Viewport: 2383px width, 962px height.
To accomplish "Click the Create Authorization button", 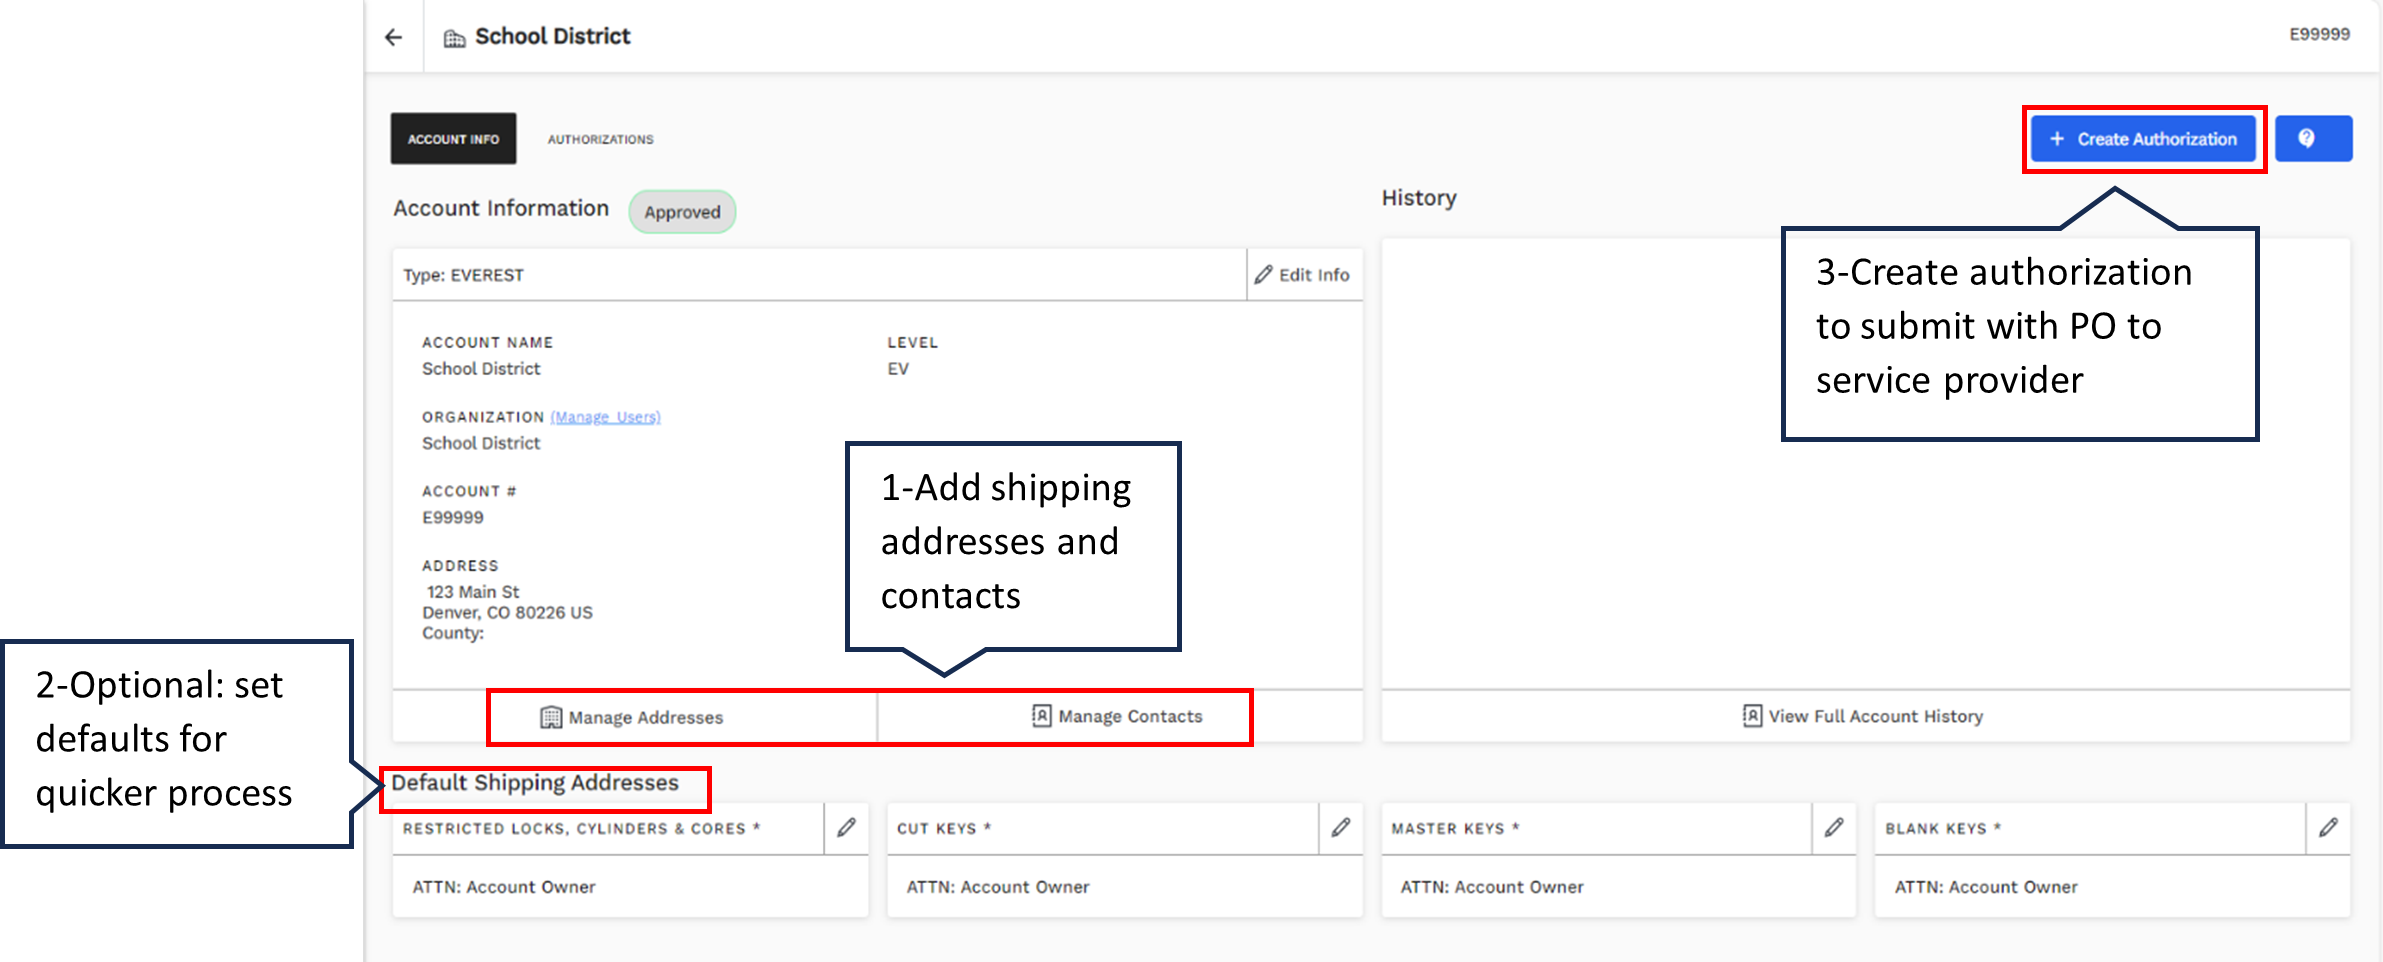I will pos(2144,138).
